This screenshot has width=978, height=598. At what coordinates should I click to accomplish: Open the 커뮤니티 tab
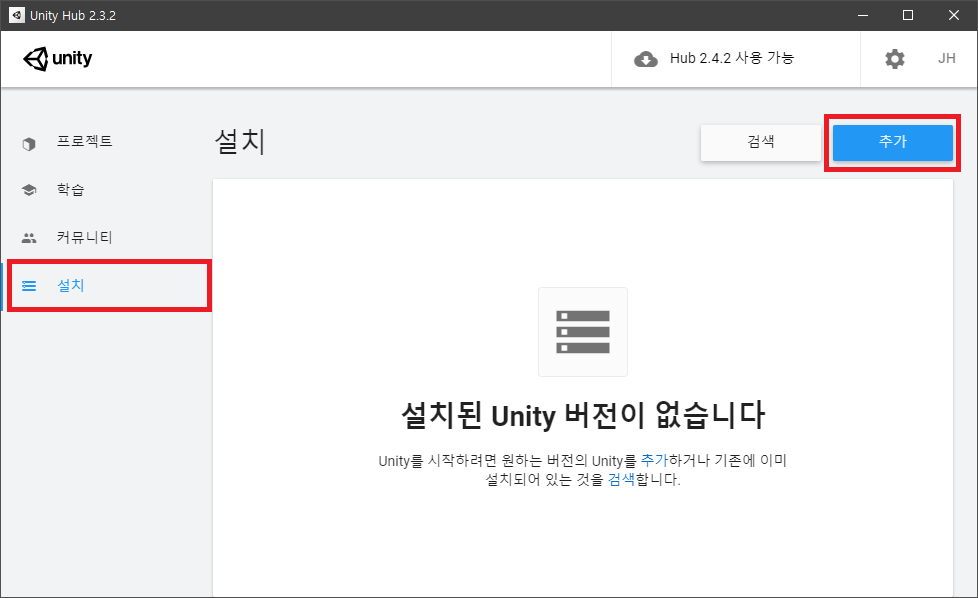pyautogui.click(x=84, y=238)
